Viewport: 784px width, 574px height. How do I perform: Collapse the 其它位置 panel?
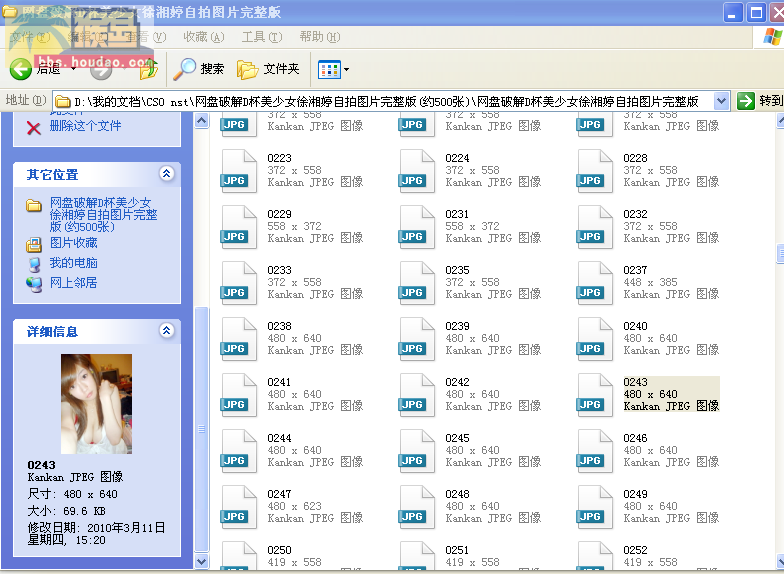(166, 174)
